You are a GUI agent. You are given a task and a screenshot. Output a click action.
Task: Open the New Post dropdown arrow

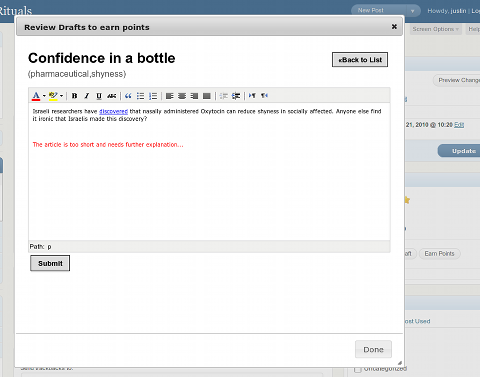[x=413, y=11]
